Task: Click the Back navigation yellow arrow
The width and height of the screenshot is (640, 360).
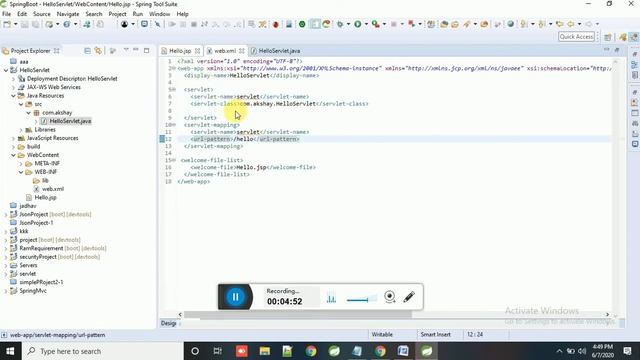Action: [571, 24]
